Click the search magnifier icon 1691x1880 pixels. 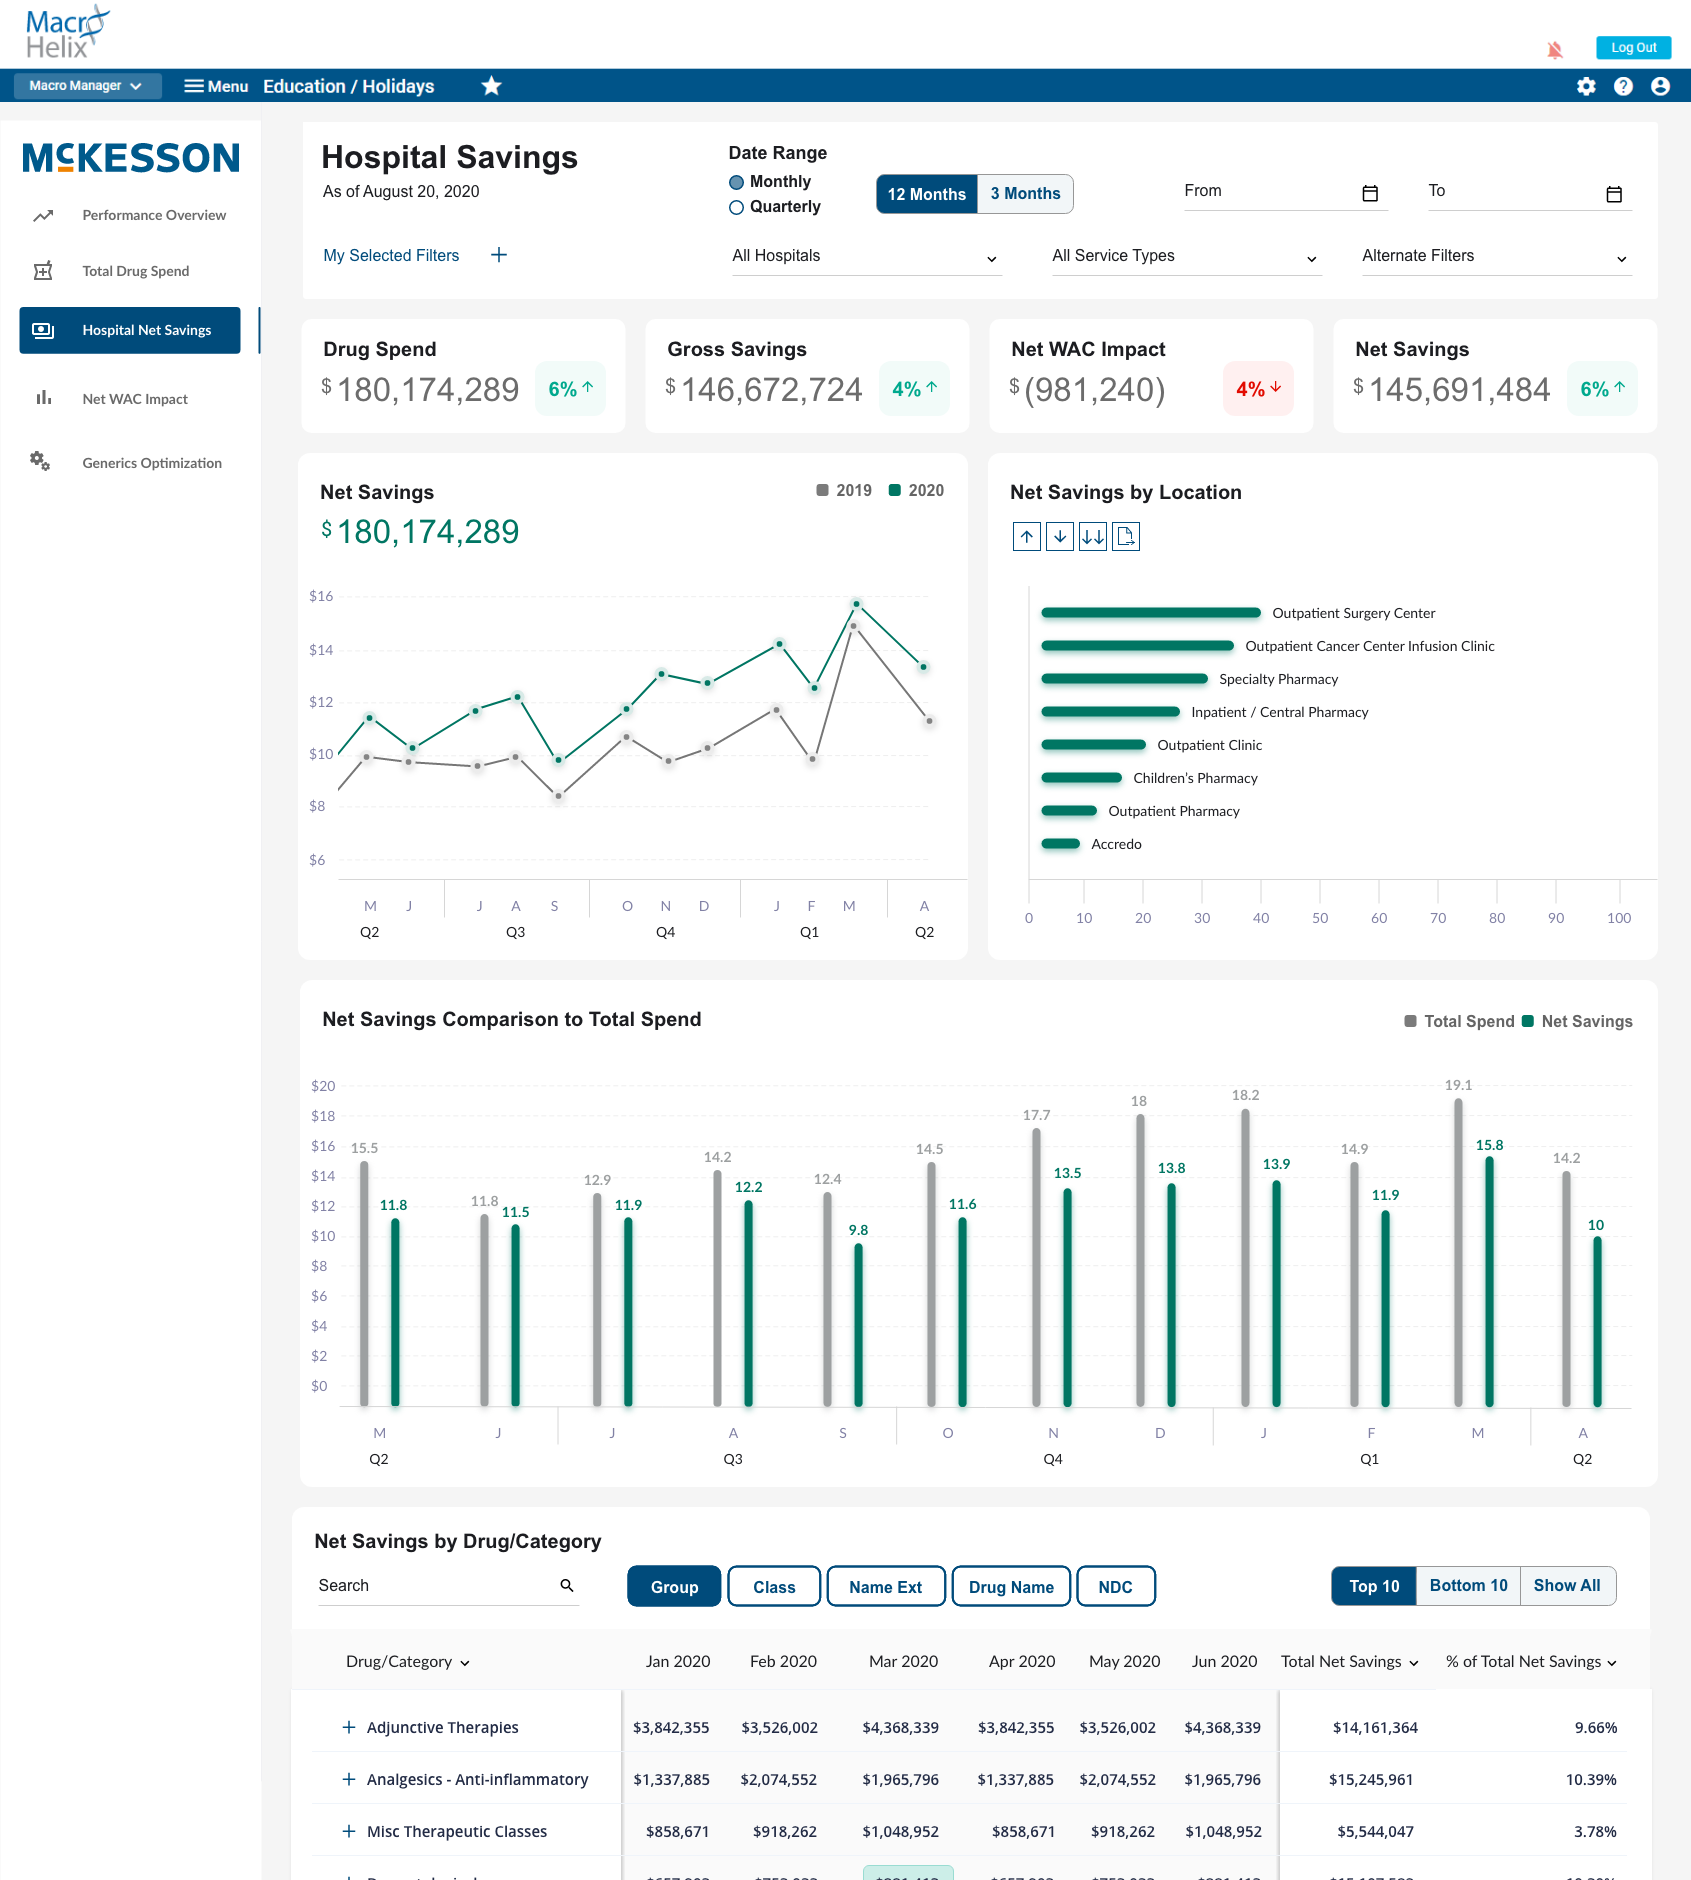(x=567, y=1585)
